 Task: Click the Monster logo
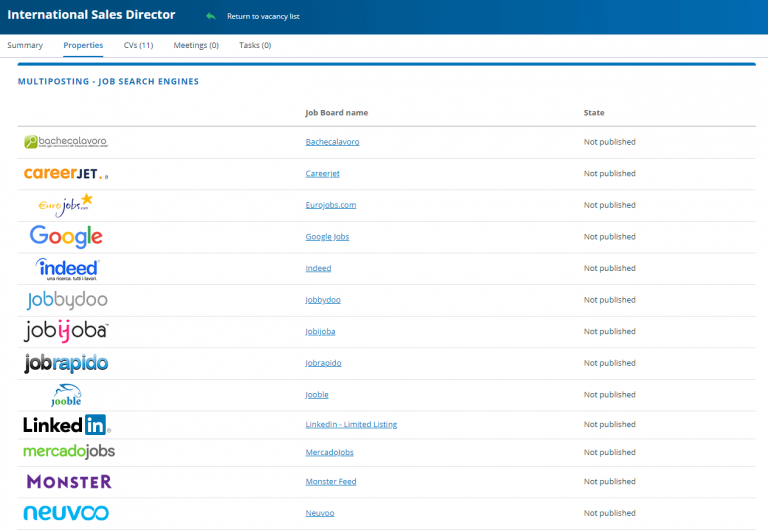click(69, 482)
